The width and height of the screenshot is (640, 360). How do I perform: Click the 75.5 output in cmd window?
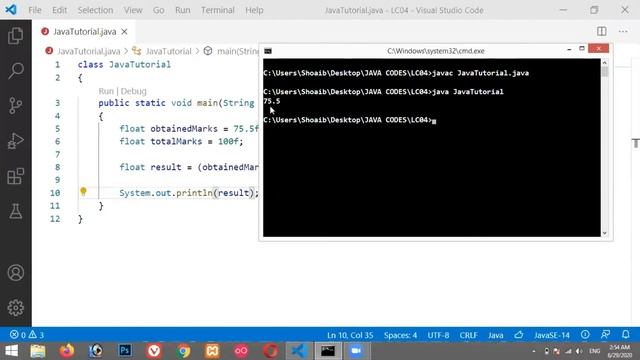click(272, 101)
